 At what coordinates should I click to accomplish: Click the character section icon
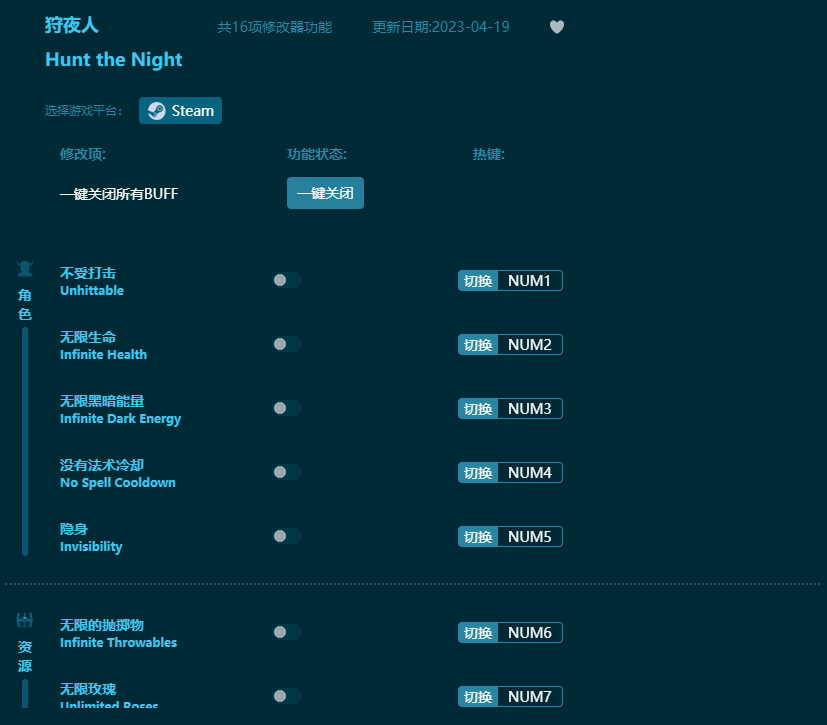(x=25, y=268)
